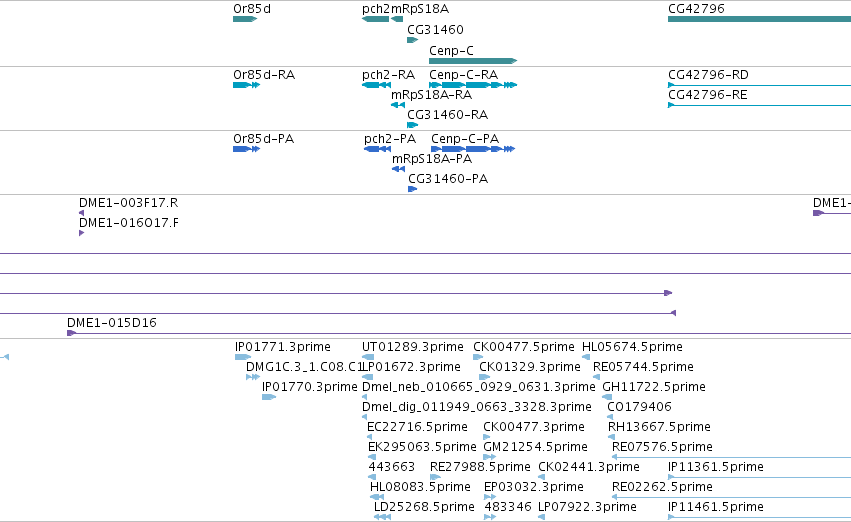This screenshot has height=522, width=851.
Task: Click the EK295063.5prime EST label
Action: 422,447
